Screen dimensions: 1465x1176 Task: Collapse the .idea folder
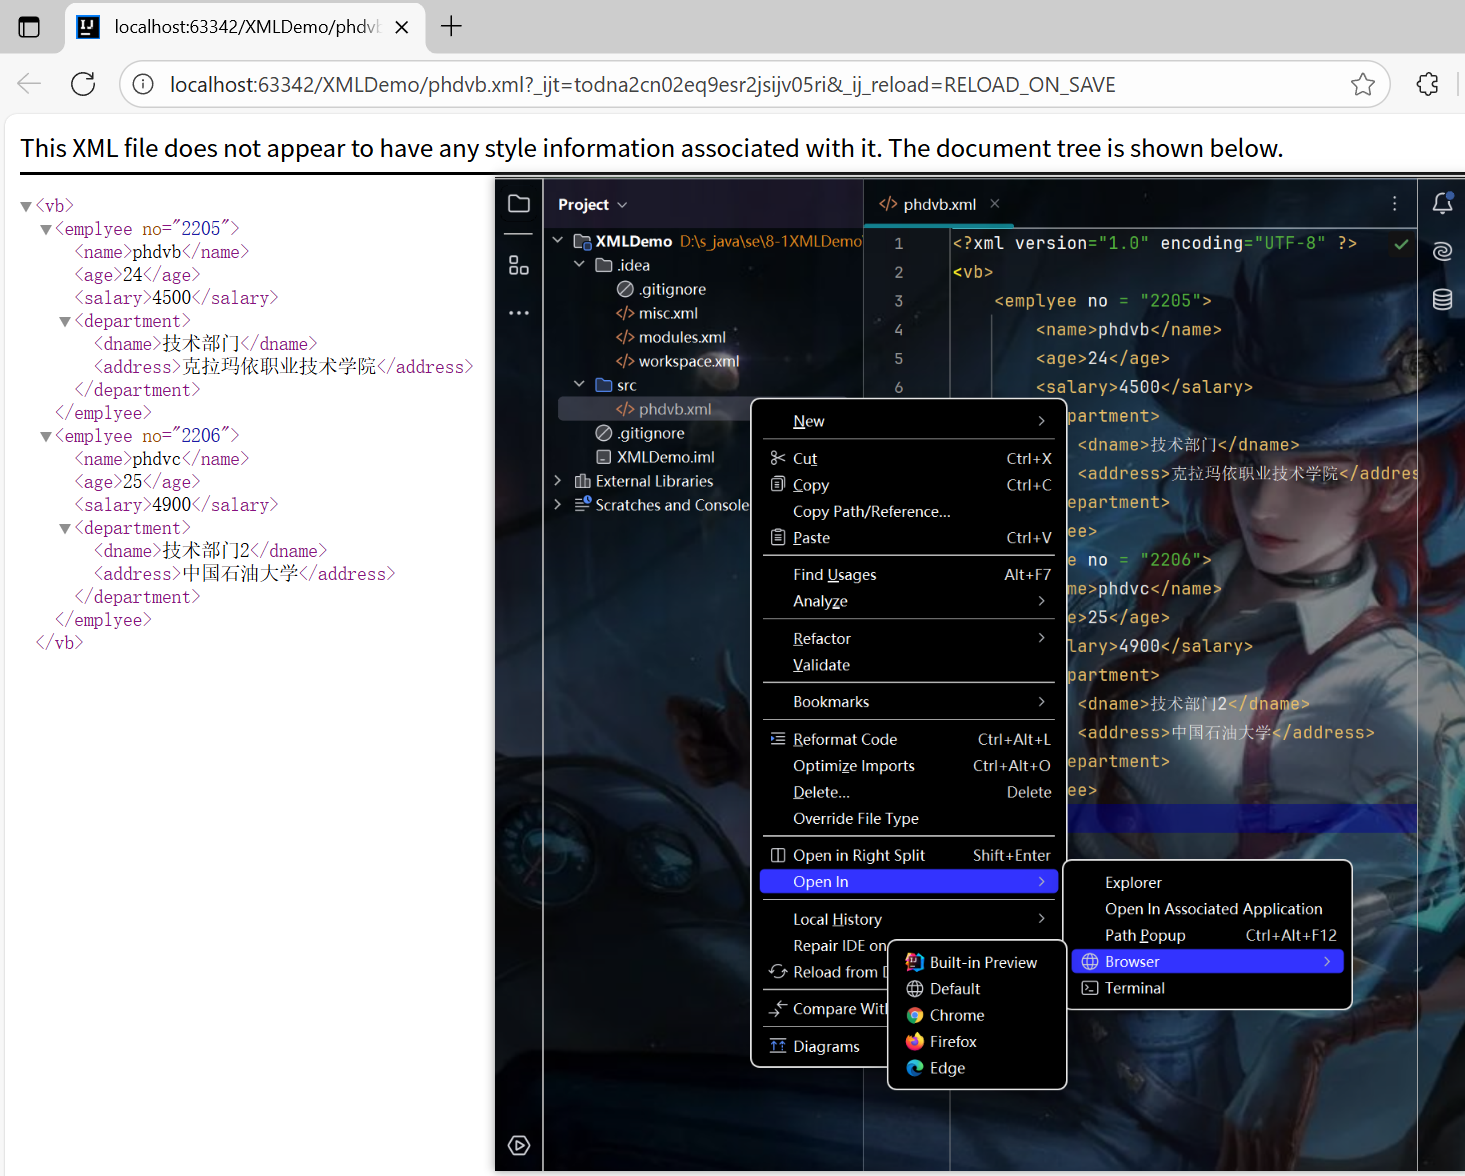579,264
